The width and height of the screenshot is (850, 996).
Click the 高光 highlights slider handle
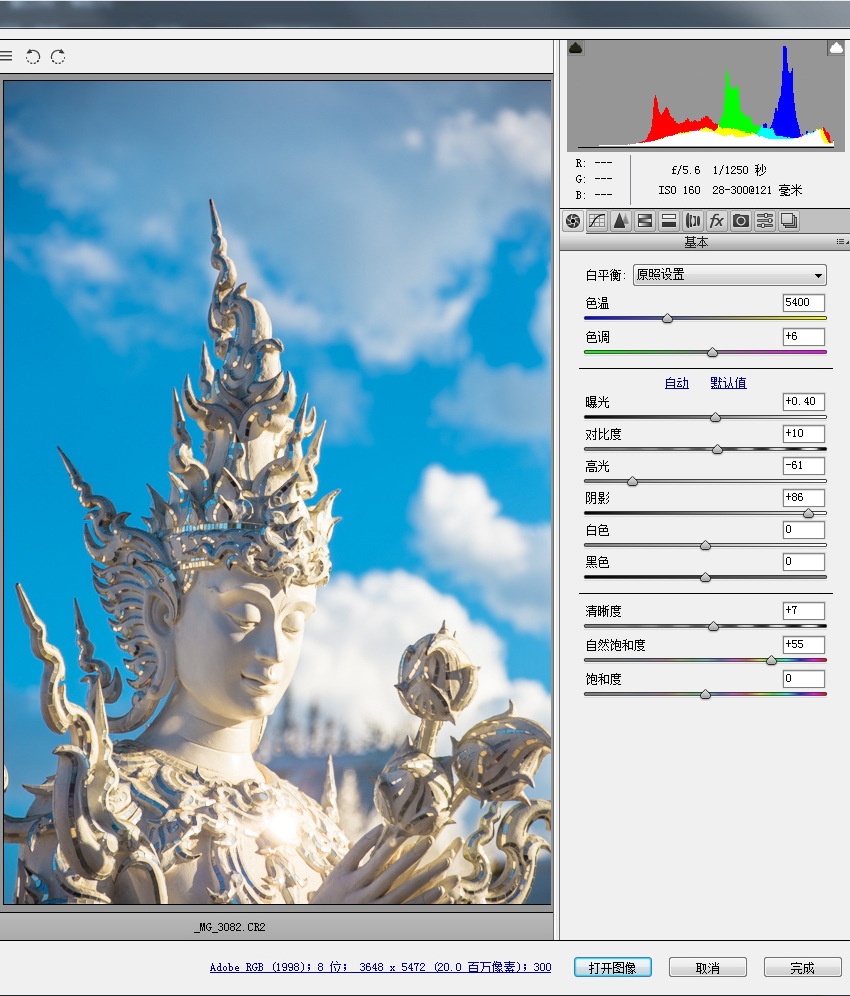click(x=632, y=481)
